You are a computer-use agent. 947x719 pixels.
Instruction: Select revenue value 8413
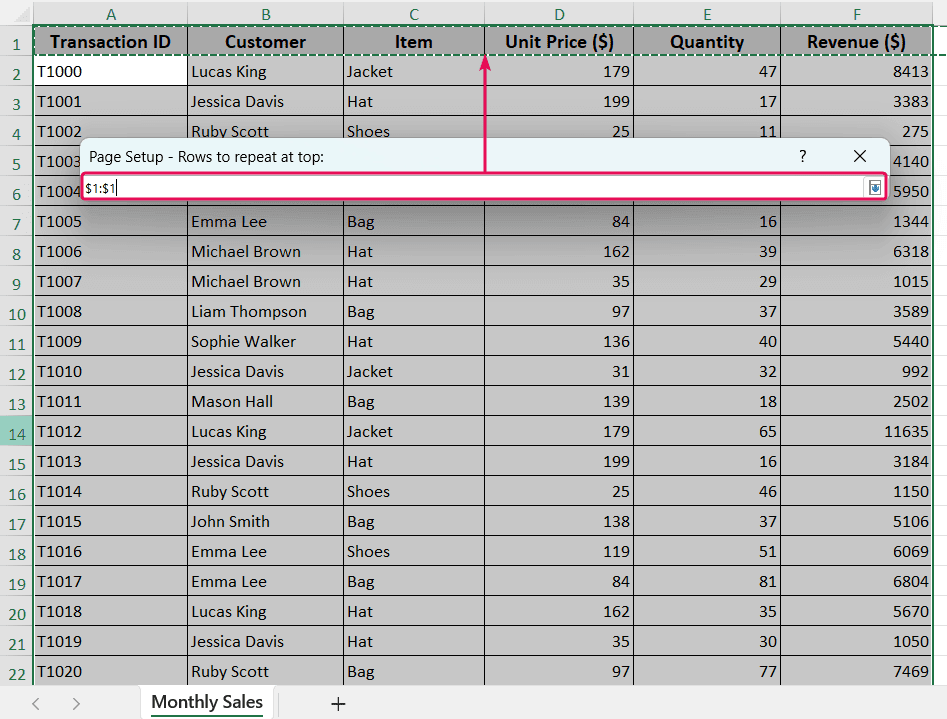pyautogui.click(x=856, y=71)
